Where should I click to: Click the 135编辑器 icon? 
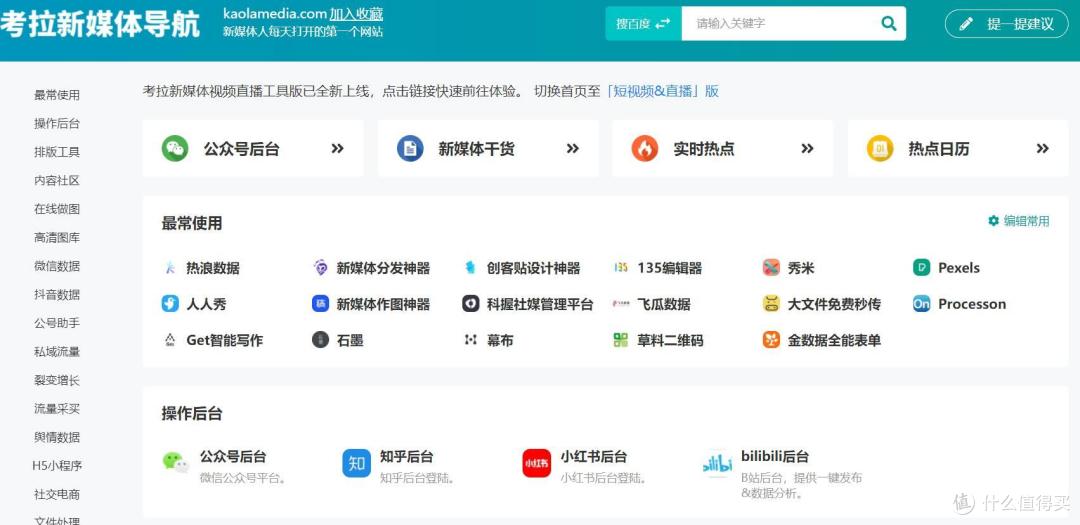tap(621, 268)
